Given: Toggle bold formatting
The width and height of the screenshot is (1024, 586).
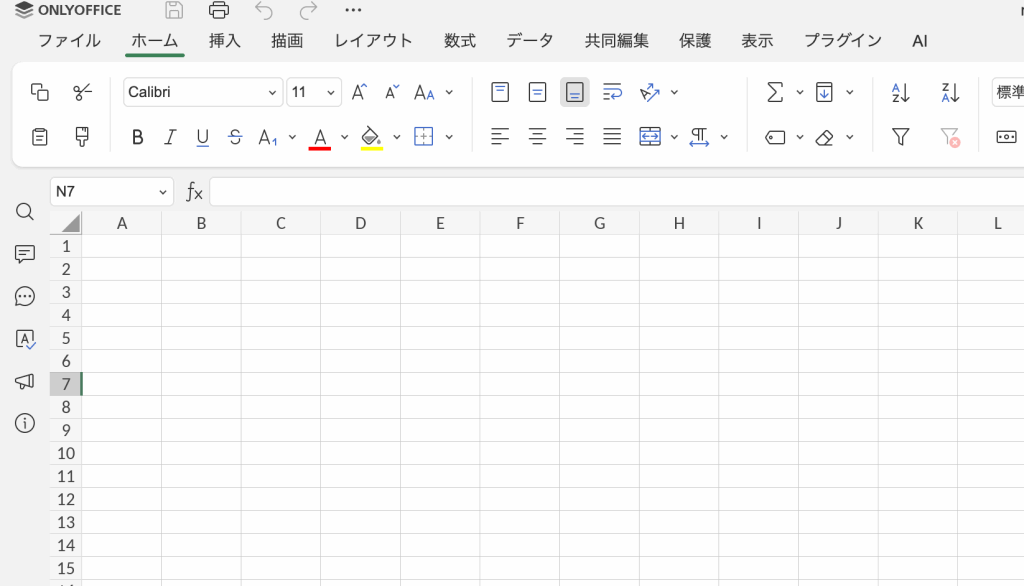Looking at the screenshot, I should click(x=138, y=137).
